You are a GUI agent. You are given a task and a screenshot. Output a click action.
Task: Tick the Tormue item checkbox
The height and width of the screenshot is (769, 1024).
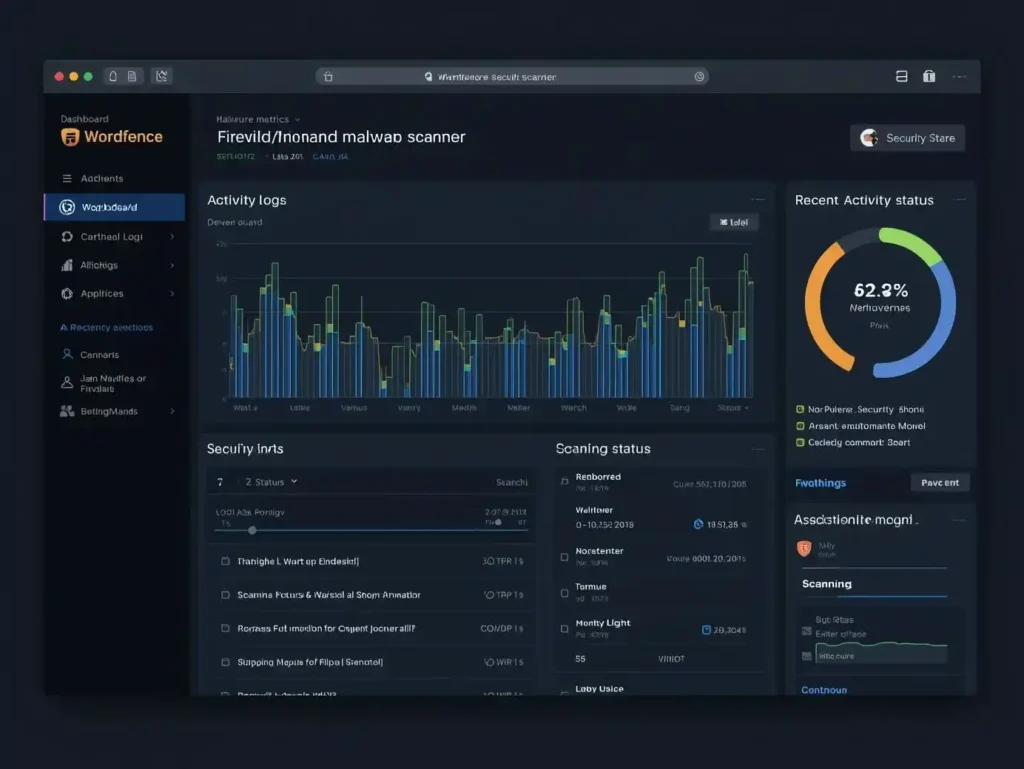click(563, 591)
